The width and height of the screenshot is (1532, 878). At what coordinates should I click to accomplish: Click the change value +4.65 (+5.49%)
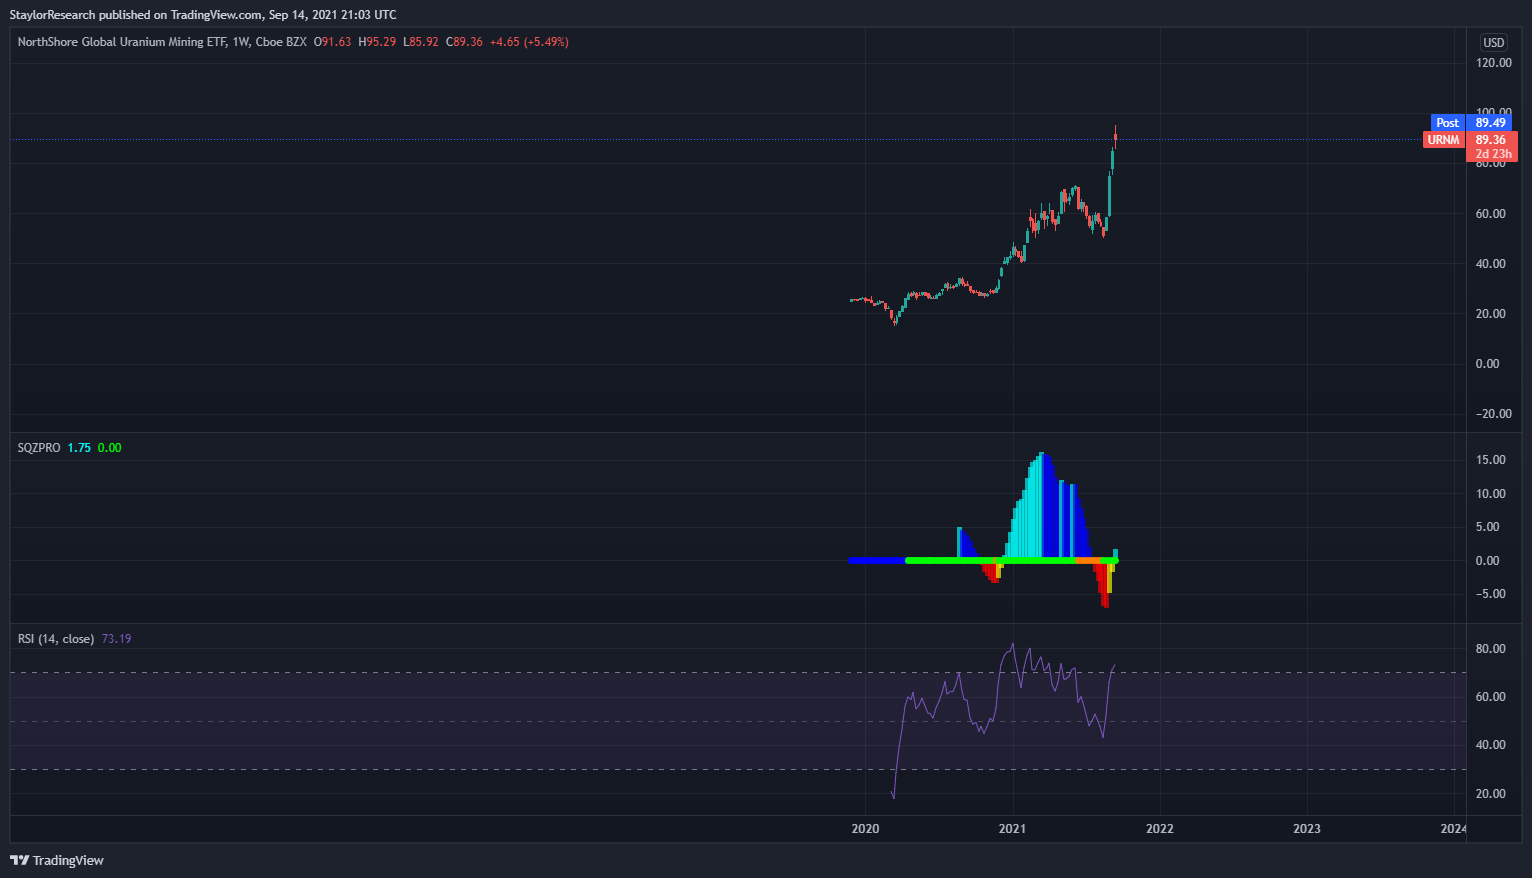click(529, 42)
